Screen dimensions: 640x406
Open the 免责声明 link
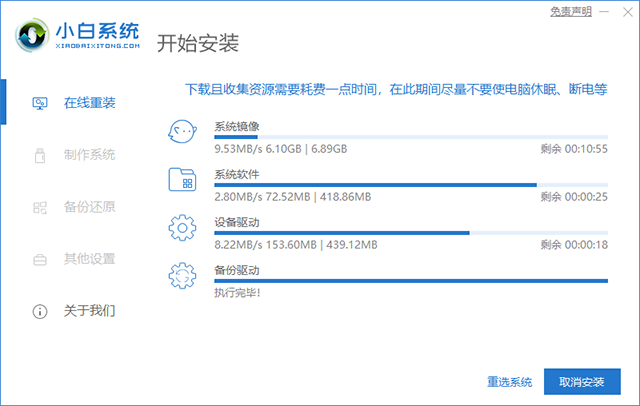click(x=571, y=11)
